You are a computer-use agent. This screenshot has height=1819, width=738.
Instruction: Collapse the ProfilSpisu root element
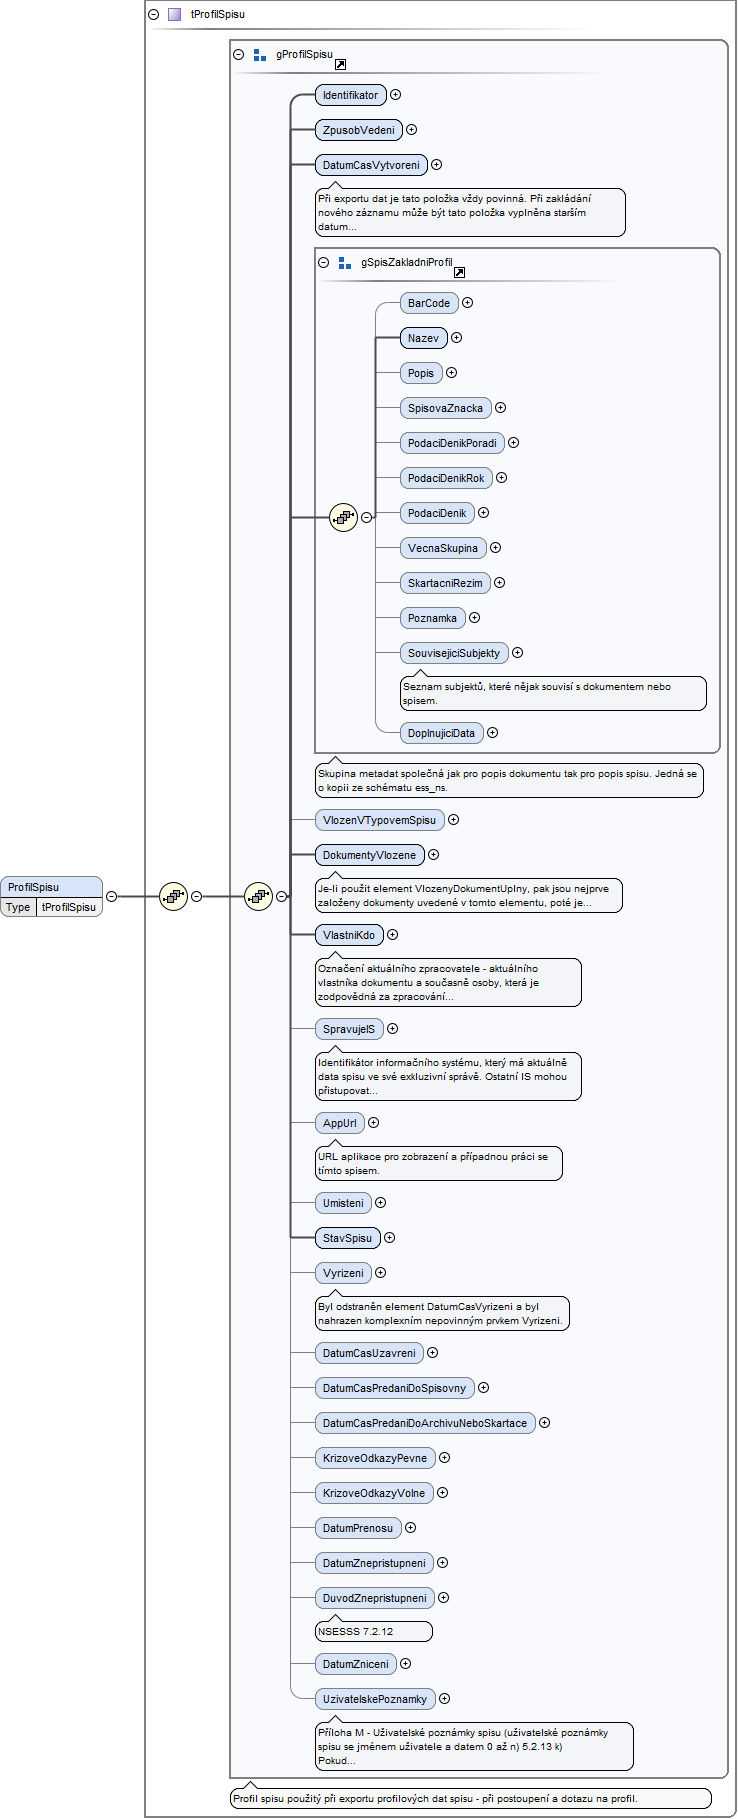click(x=111, y=896)
